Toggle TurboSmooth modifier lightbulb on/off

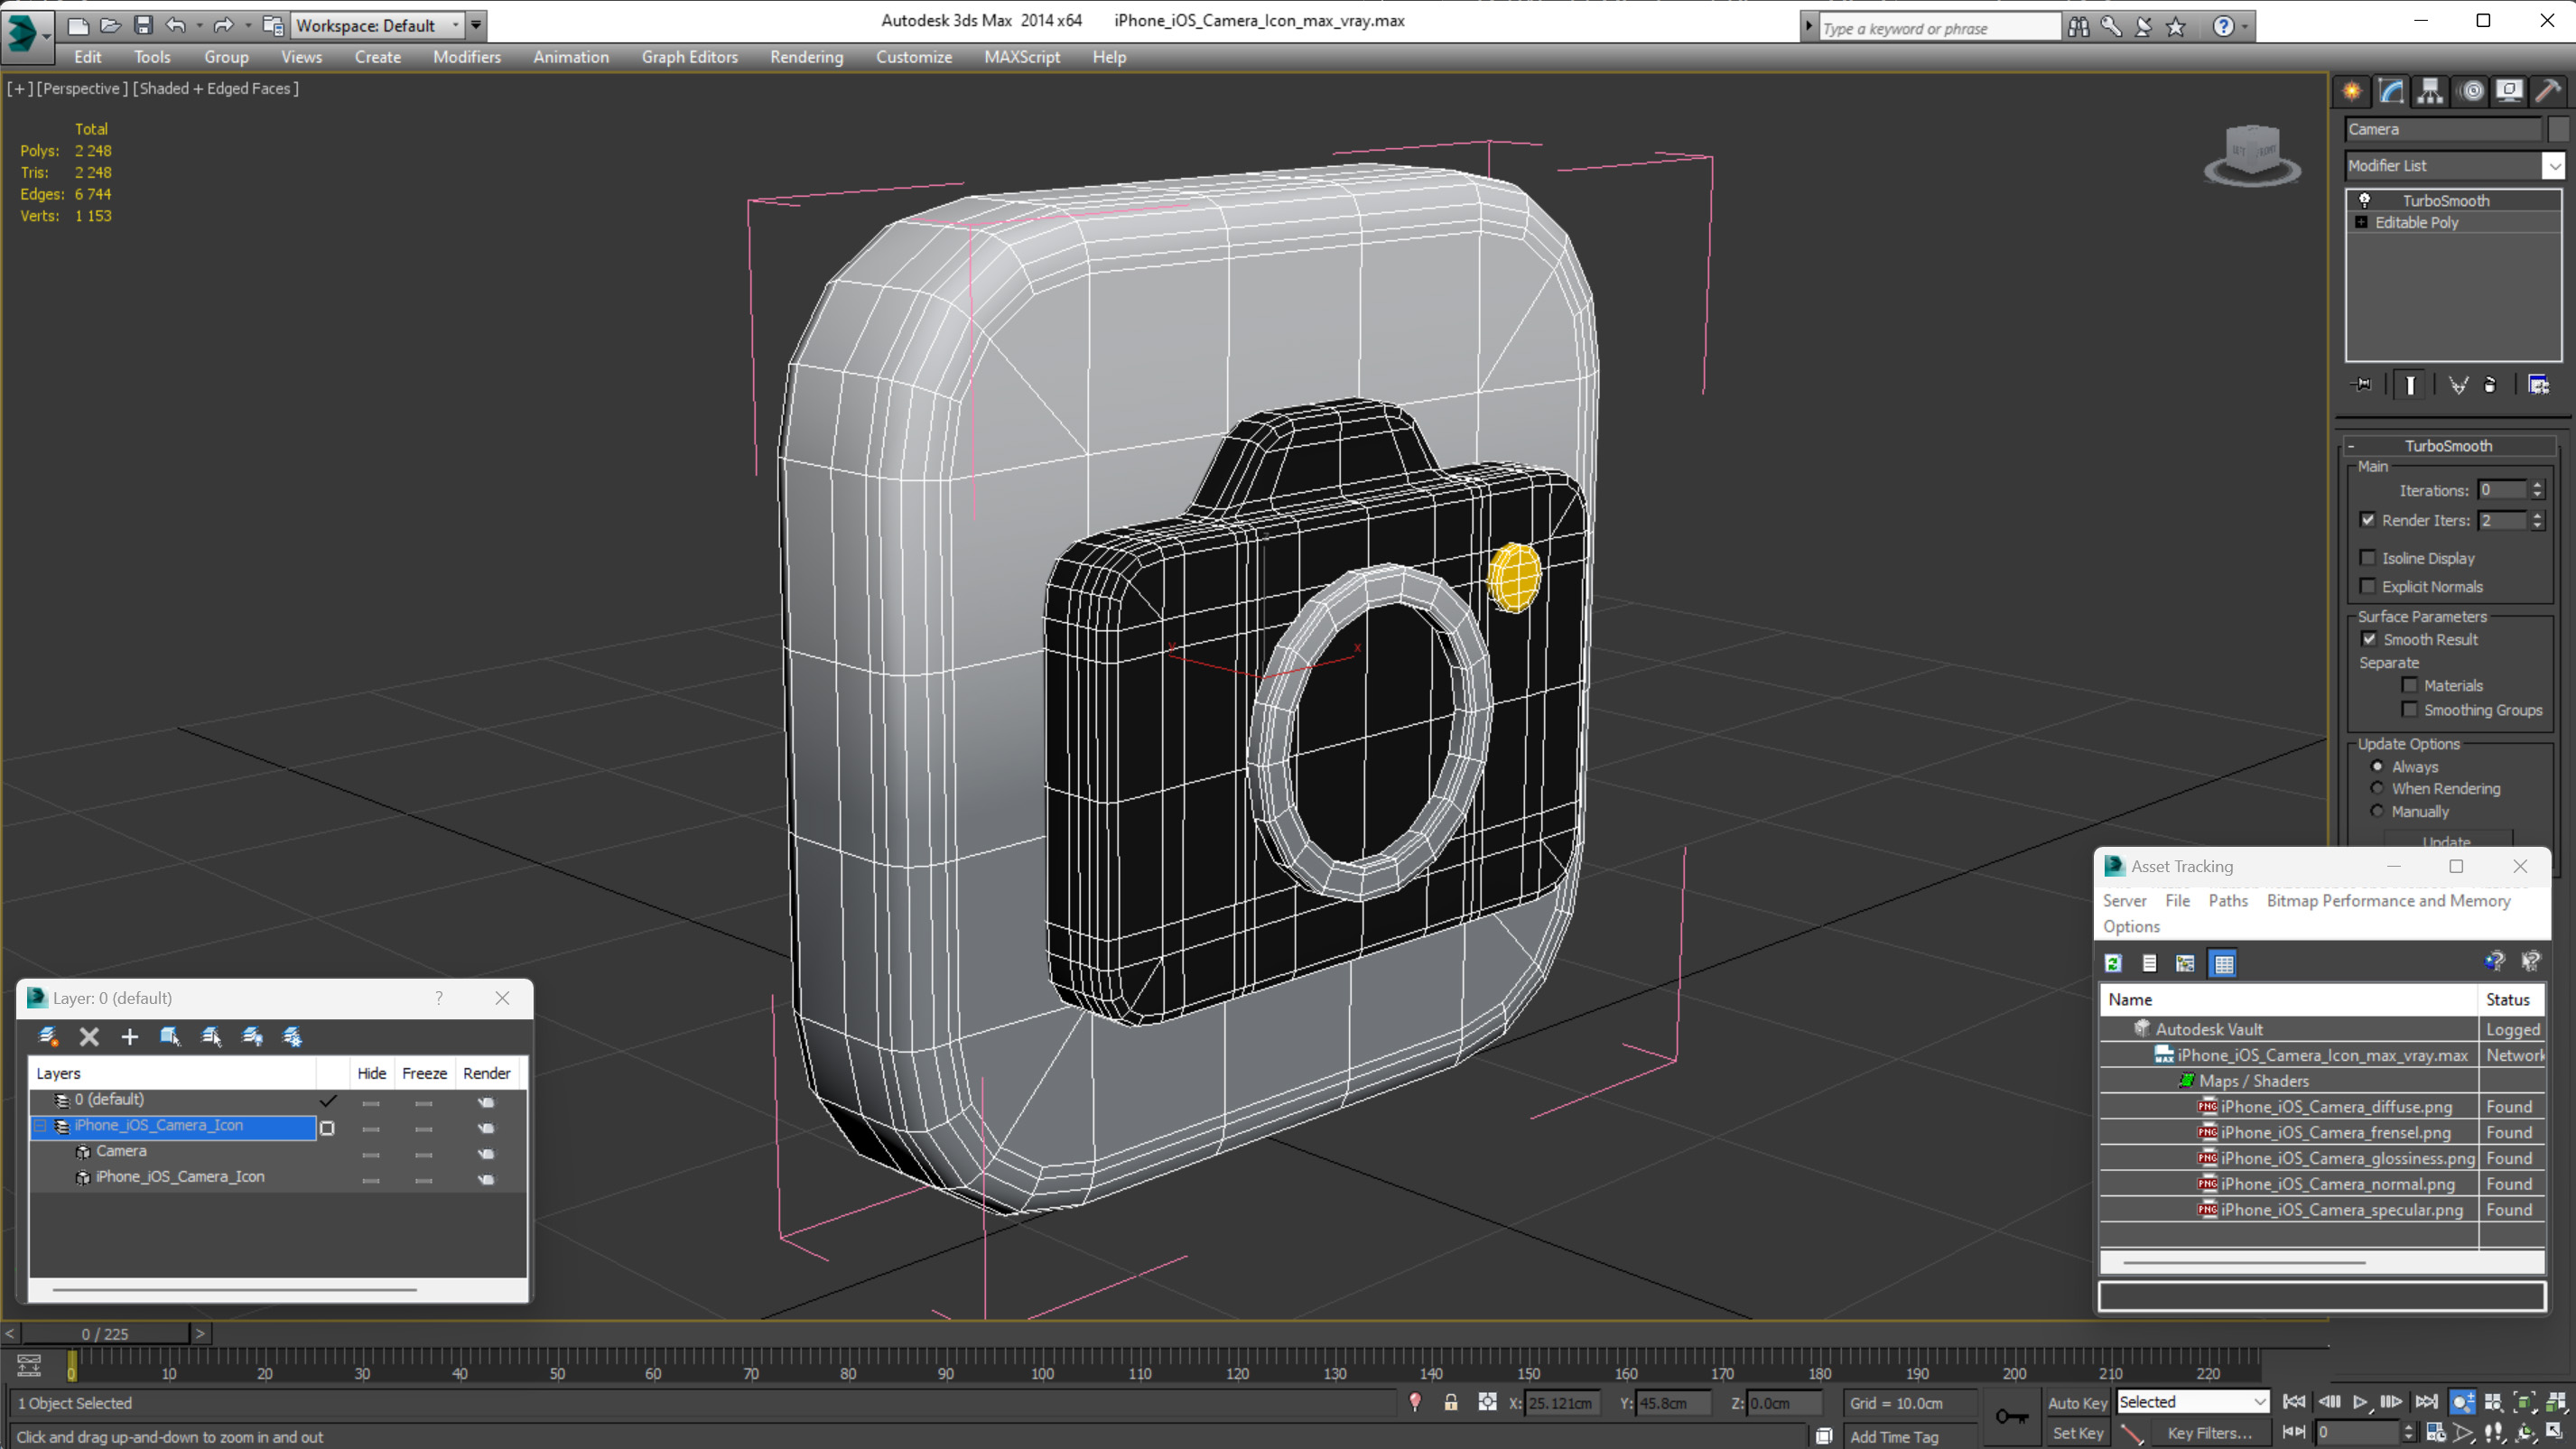click(x=2365, y=200)
